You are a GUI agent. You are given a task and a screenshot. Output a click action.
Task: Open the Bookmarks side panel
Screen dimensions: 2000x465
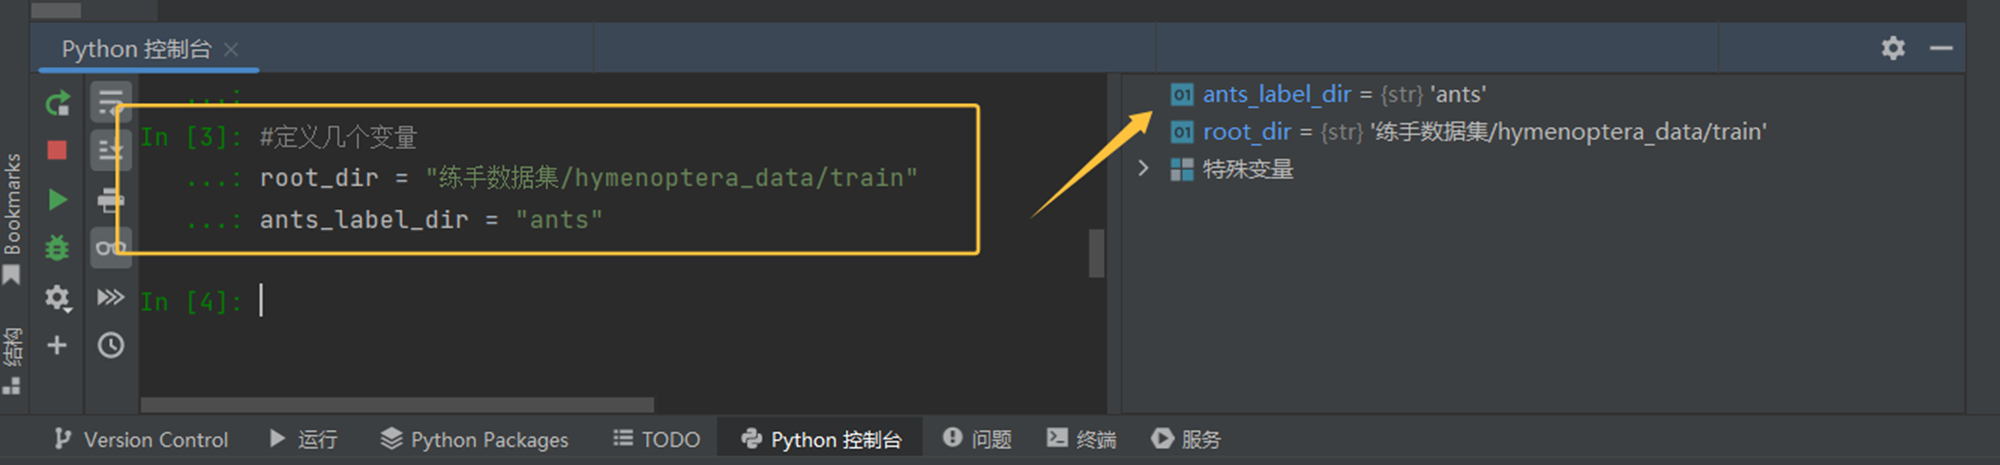(x=12, y=218)
